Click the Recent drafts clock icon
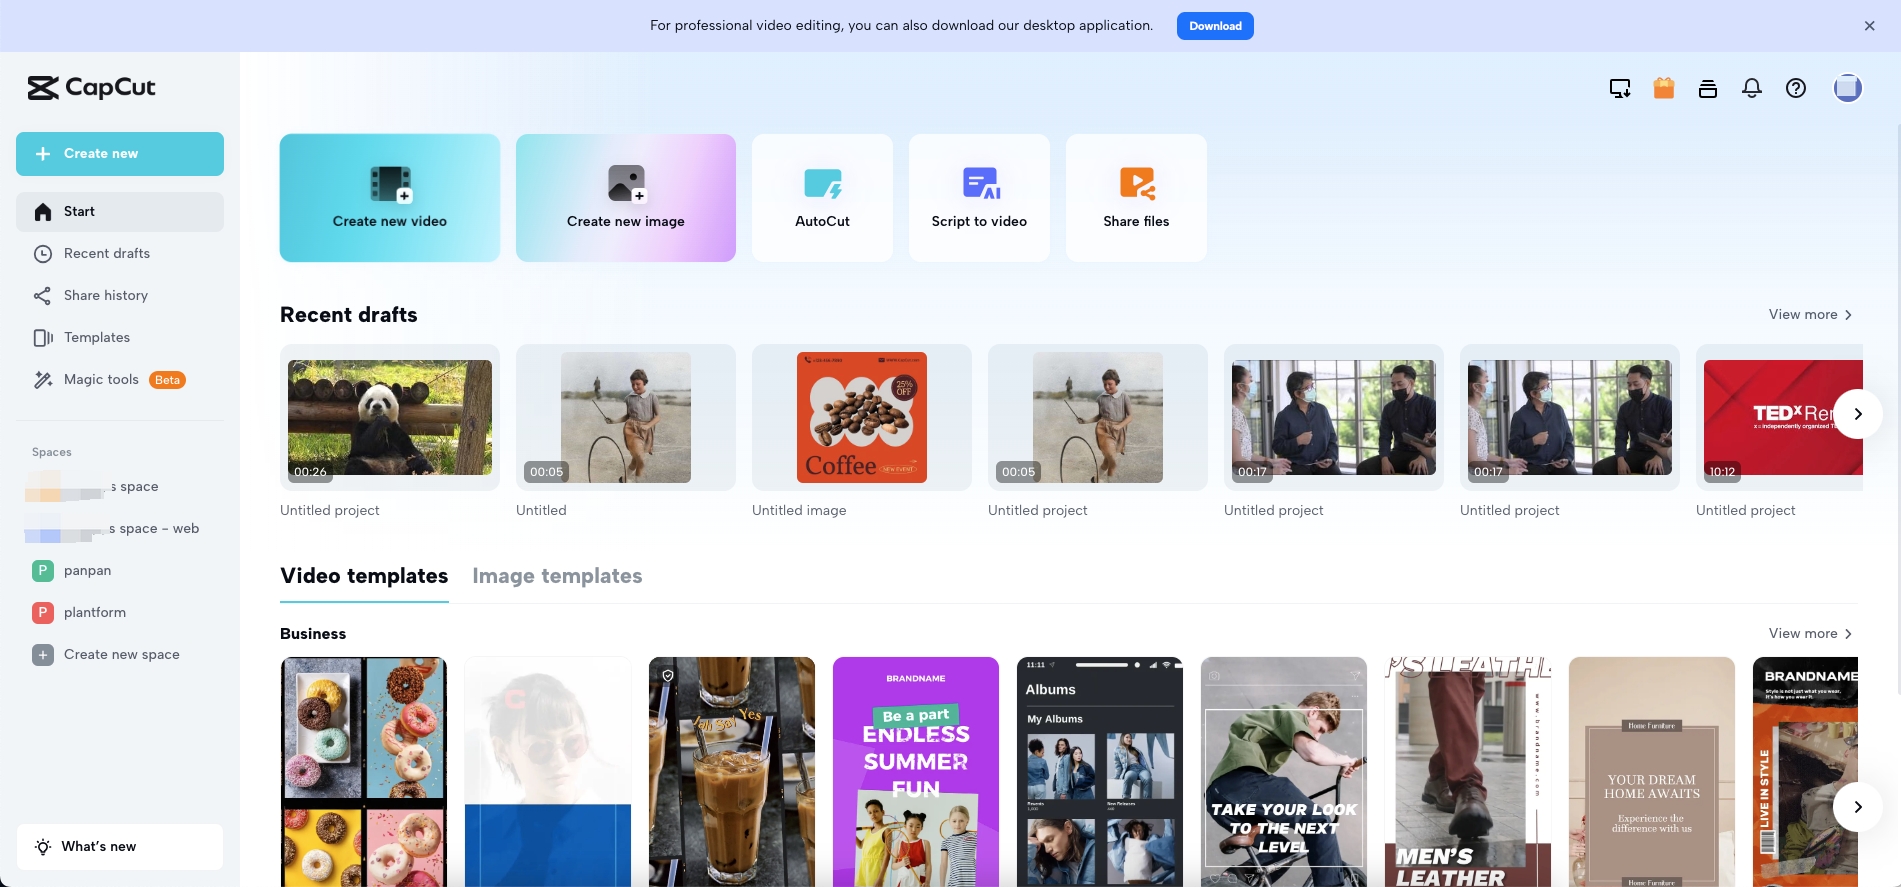 (x=43, y=254)
